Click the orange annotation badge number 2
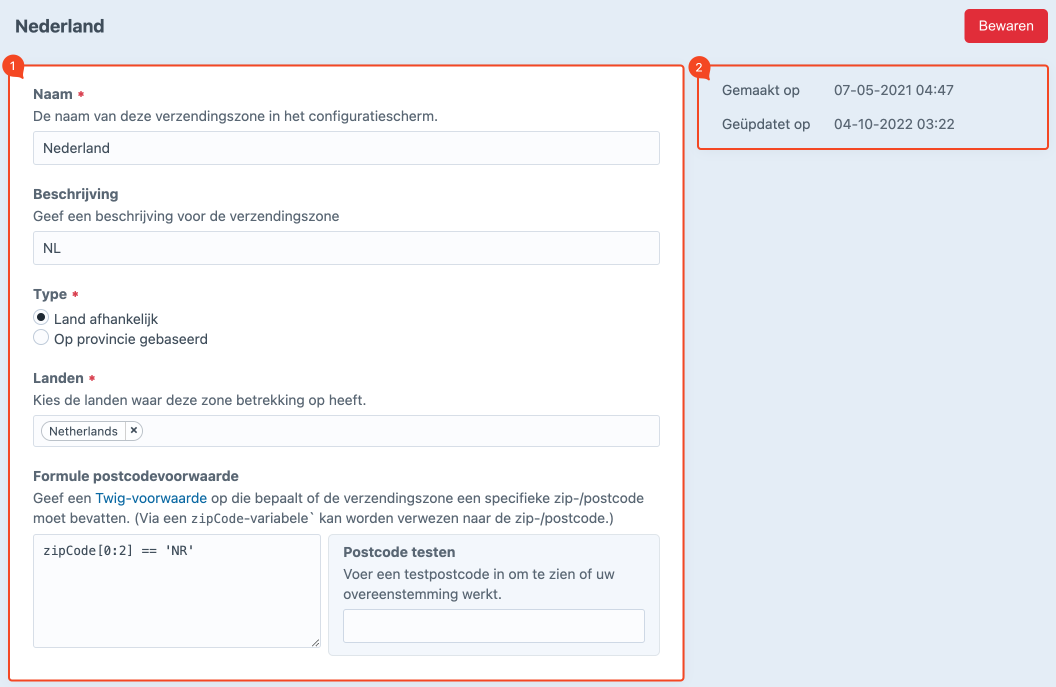Image resolution: width=1056 pixels, height=687 pixels. pos(700,68)
